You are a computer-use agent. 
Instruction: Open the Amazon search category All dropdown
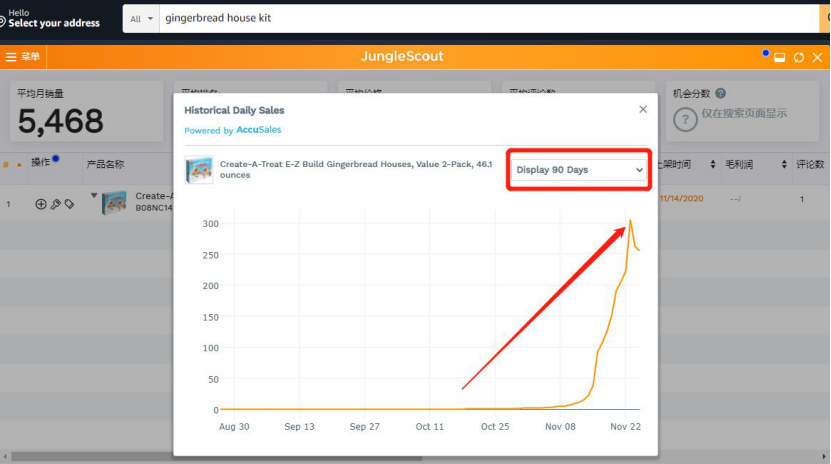[x=141, y=19]
